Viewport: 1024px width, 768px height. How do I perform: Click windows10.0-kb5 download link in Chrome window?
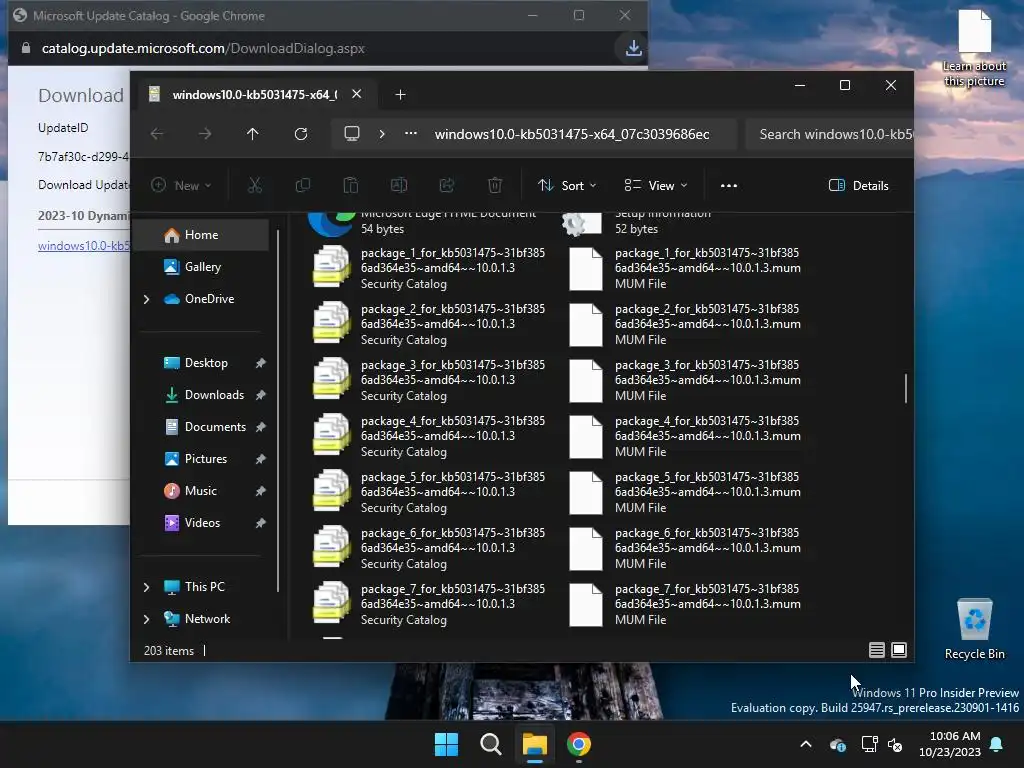point(84,246)
